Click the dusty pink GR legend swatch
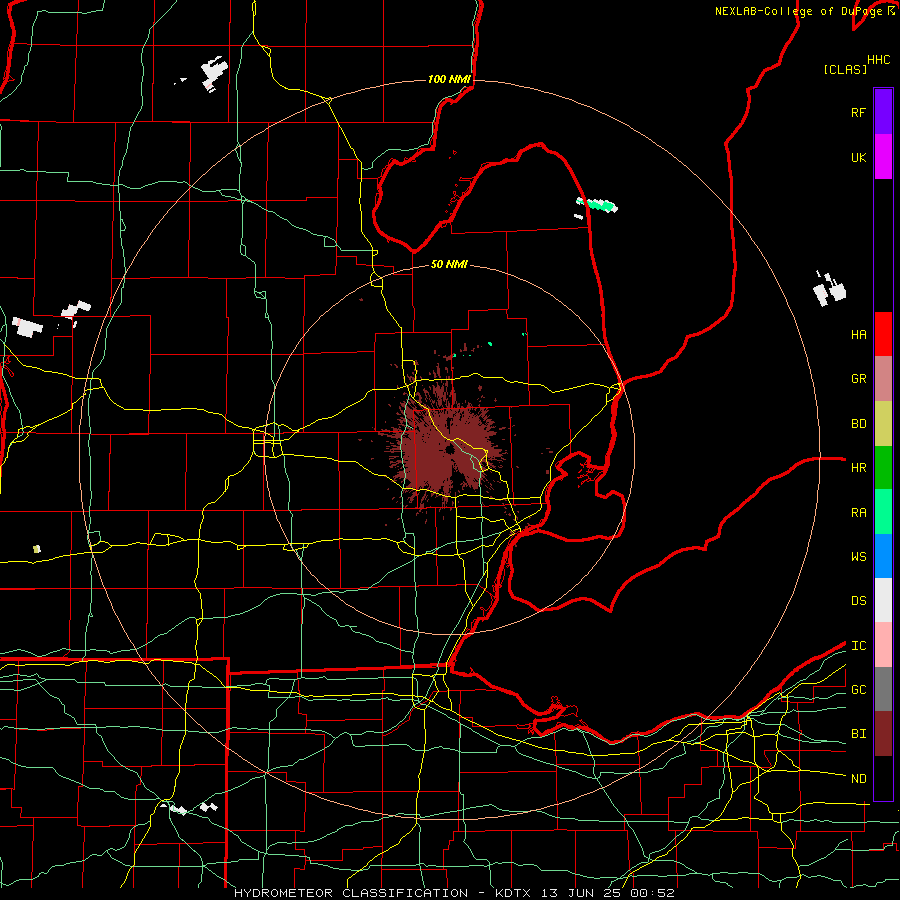The image size is (900, 900). (883, 379)
